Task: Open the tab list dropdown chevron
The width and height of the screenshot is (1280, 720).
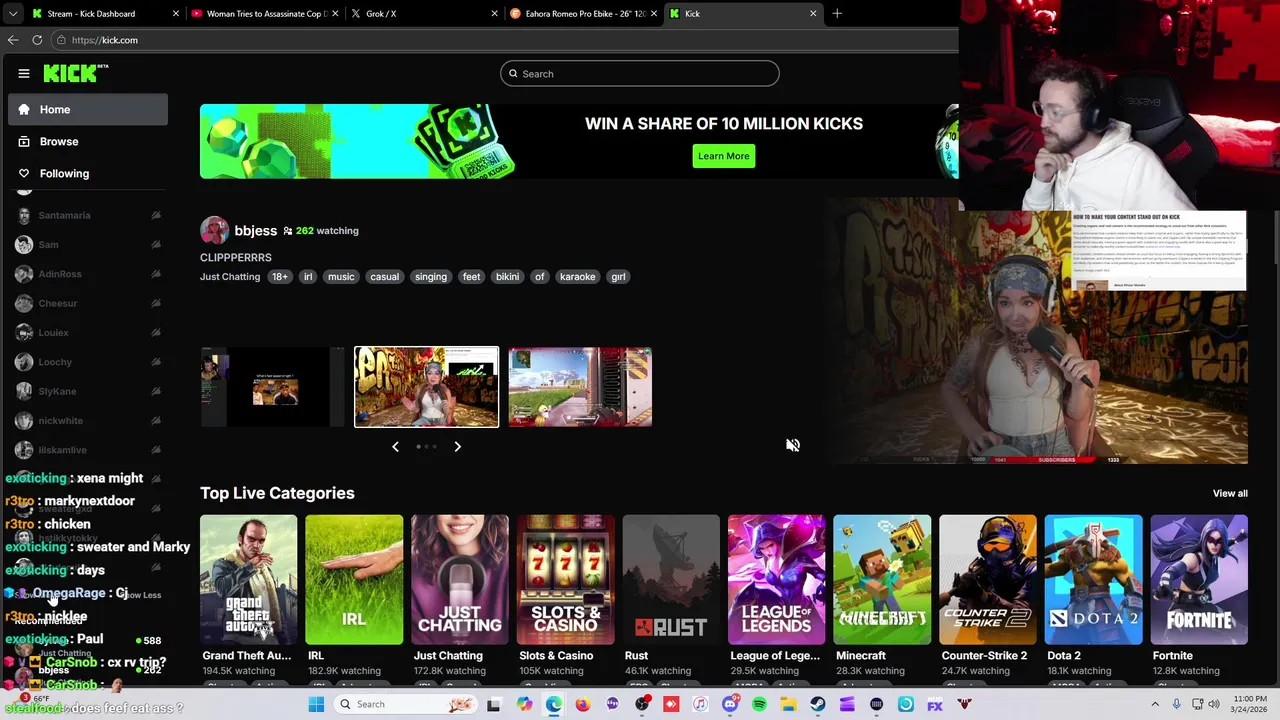Action: click(x=13, y=13)
